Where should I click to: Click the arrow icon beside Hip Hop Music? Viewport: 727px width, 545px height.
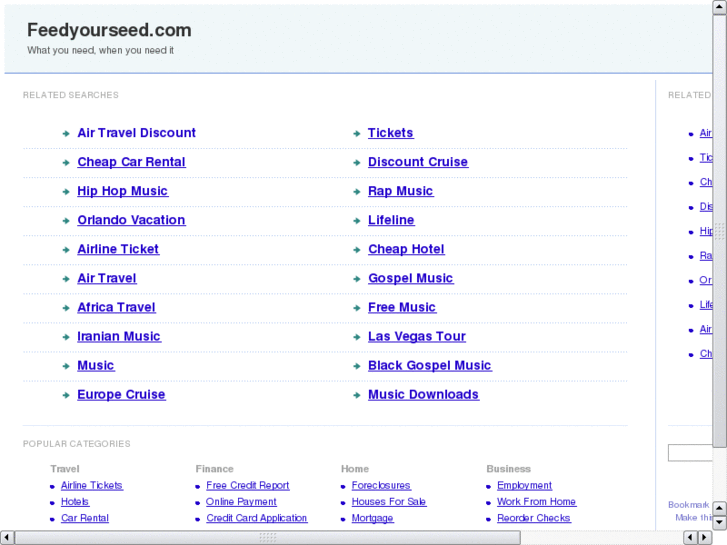[x=66, y=192]
